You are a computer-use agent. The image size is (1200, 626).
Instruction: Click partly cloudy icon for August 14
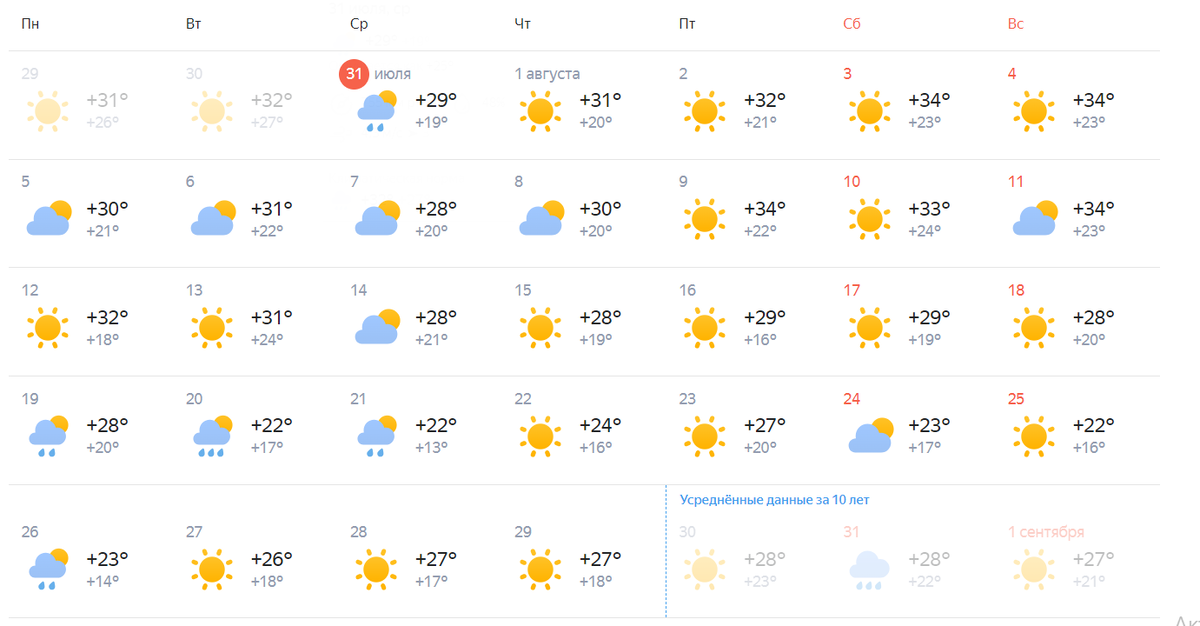tap(376, 328)
